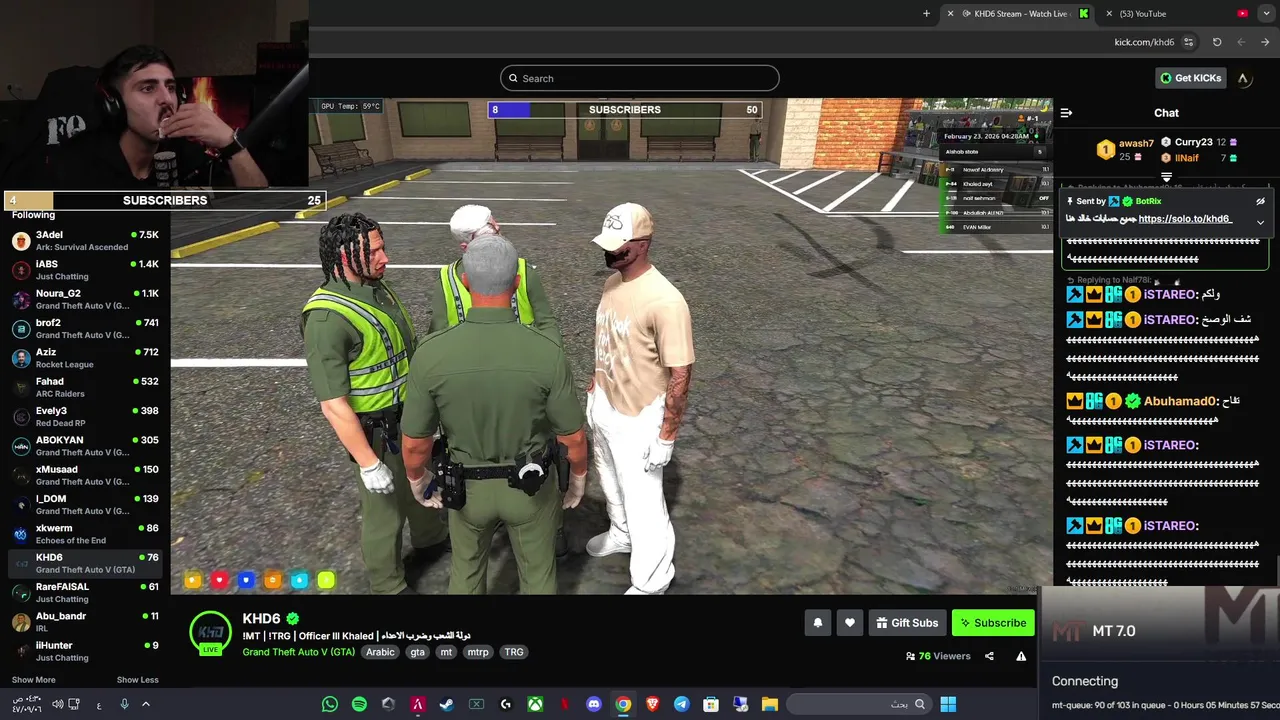Close the (53) YouTube tab
Image resolution: width=1280 pixels, height=720 pixels.
click(1109, 14)
